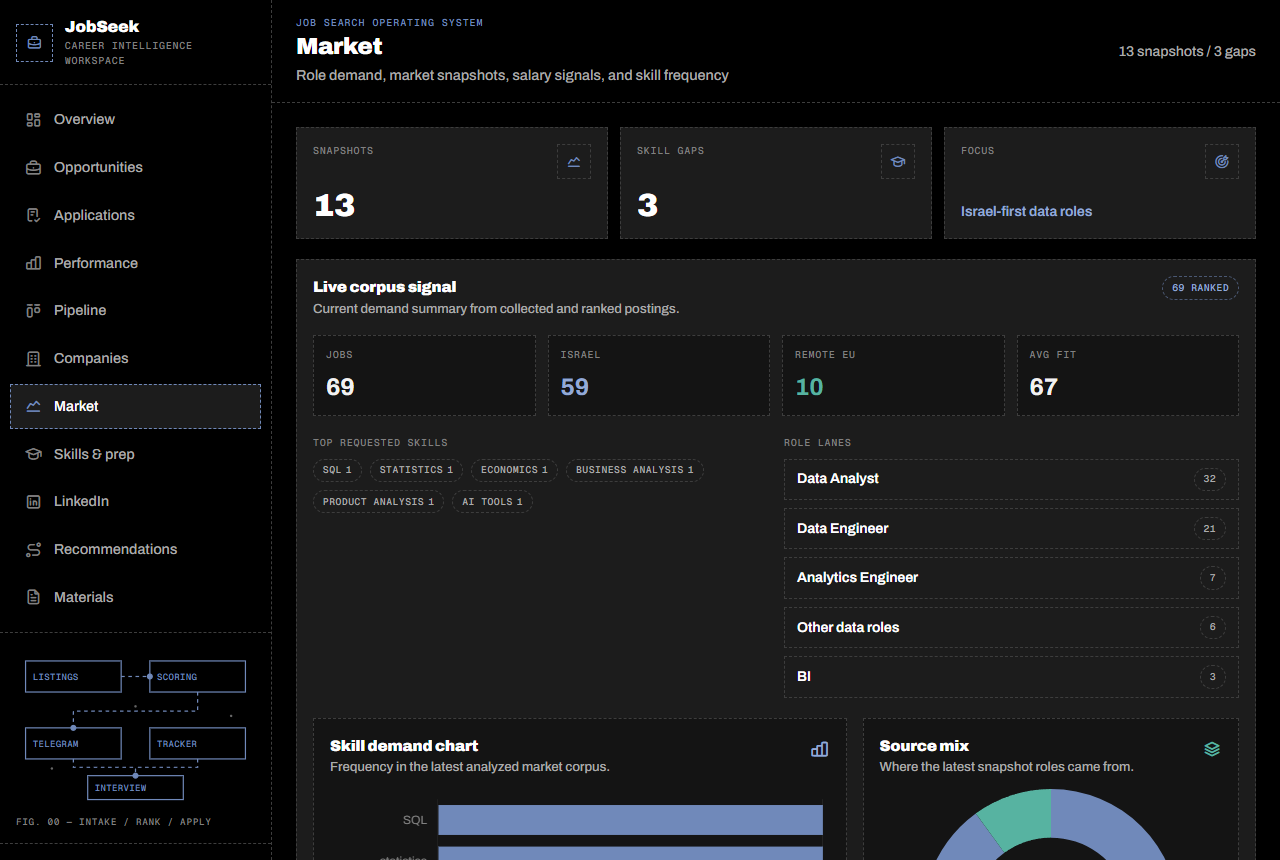Navigate to Performance
1280x860 pixels.
pos(135,263)
